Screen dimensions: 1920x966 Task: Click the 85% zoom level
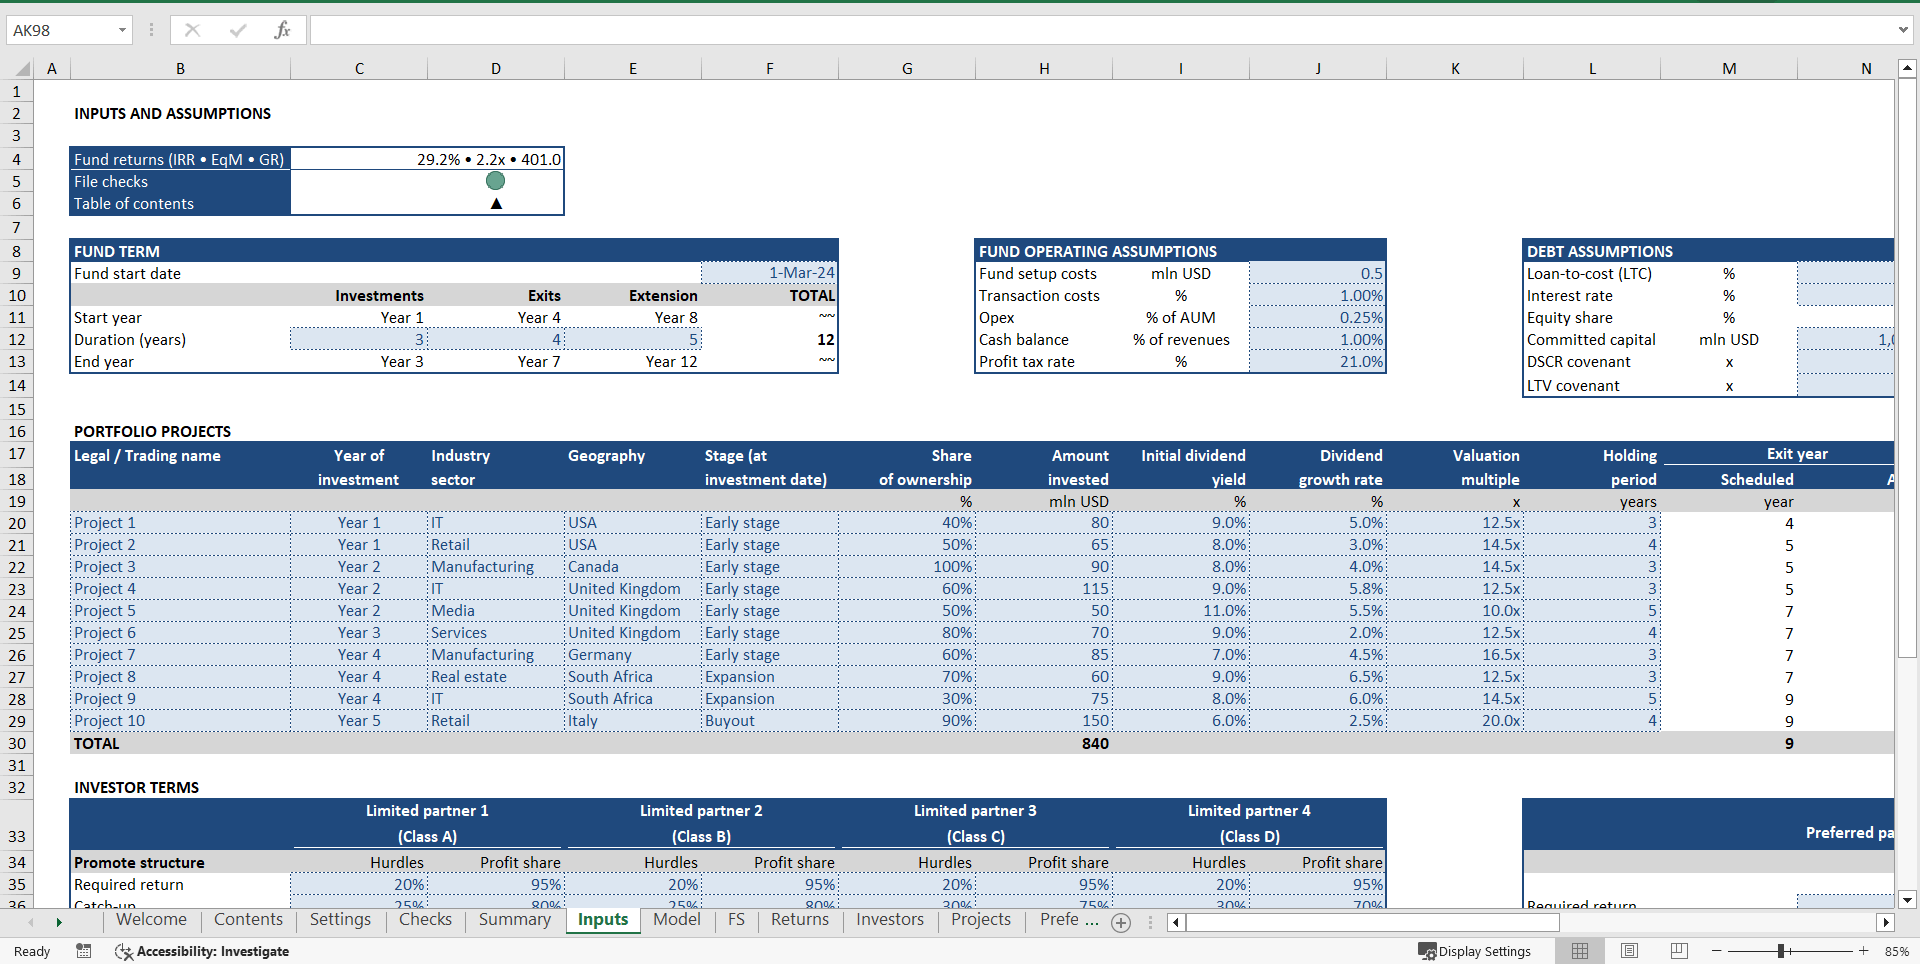coord(1897,951)
